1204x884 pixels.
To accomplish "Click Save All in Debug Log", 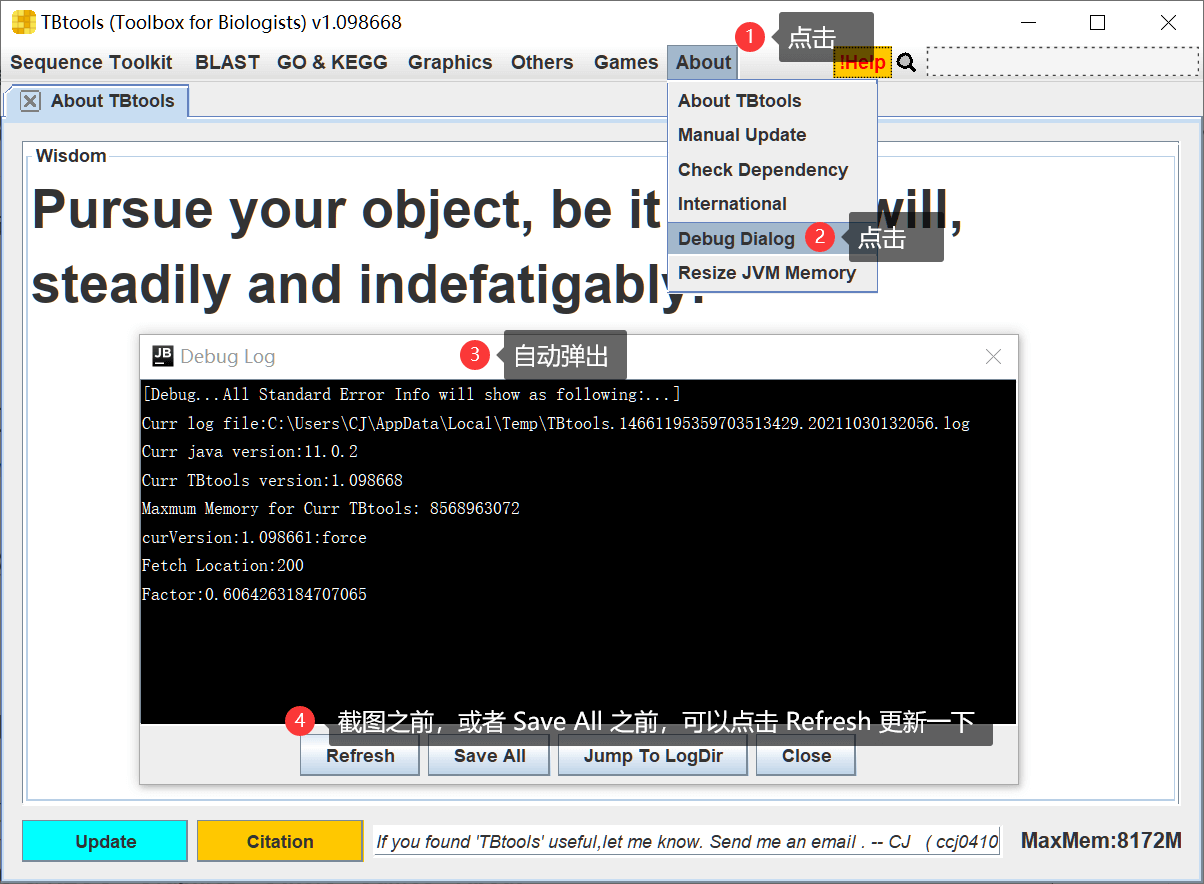I will click(490, 756).
